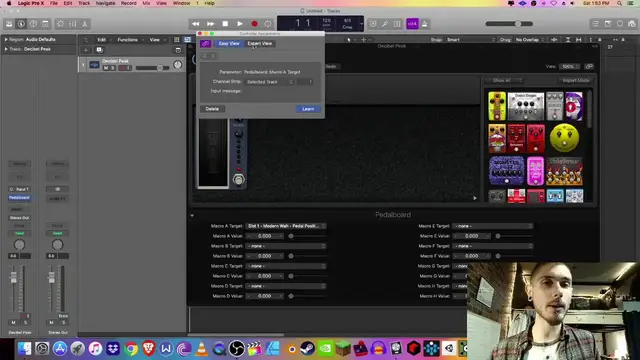Open the Record menu in menu bar
The height and width of the screenshot is (360, 640).
(x=129, y=3)
